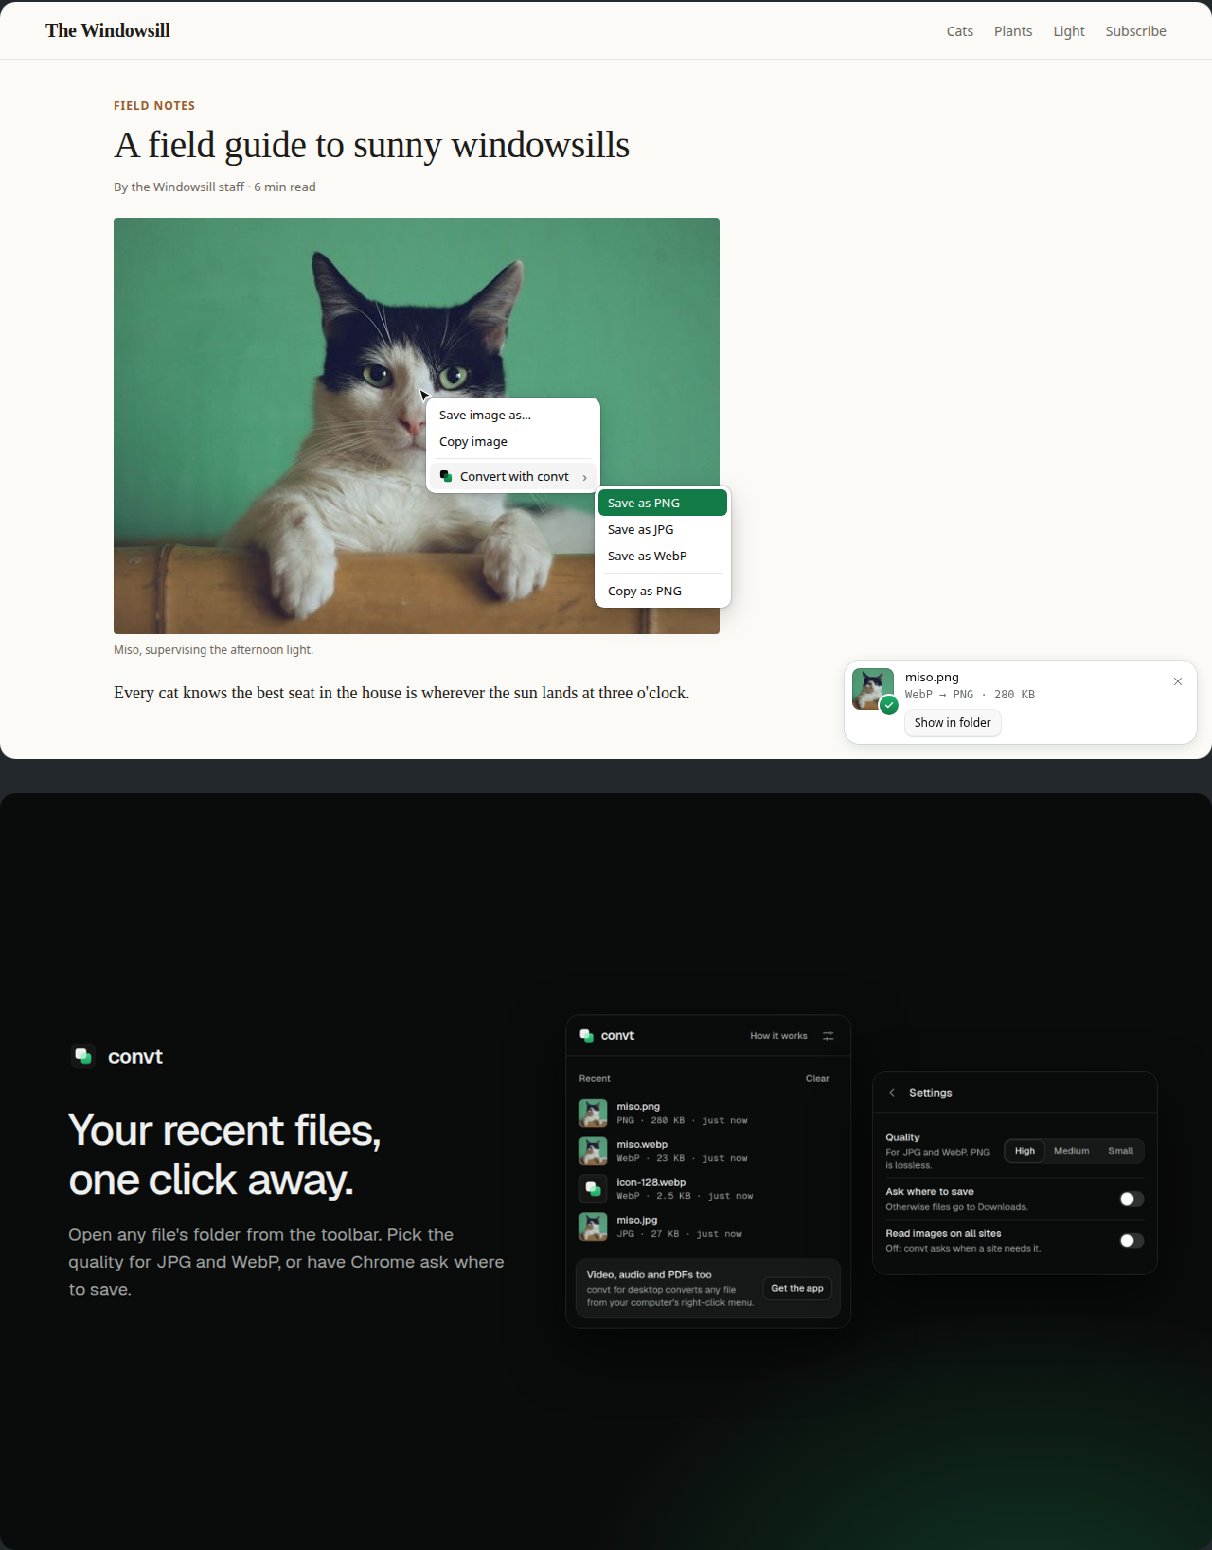The image size is (1212, 1550).
Task: Click the article title about sunny windowsills
Action: point(372,146)
